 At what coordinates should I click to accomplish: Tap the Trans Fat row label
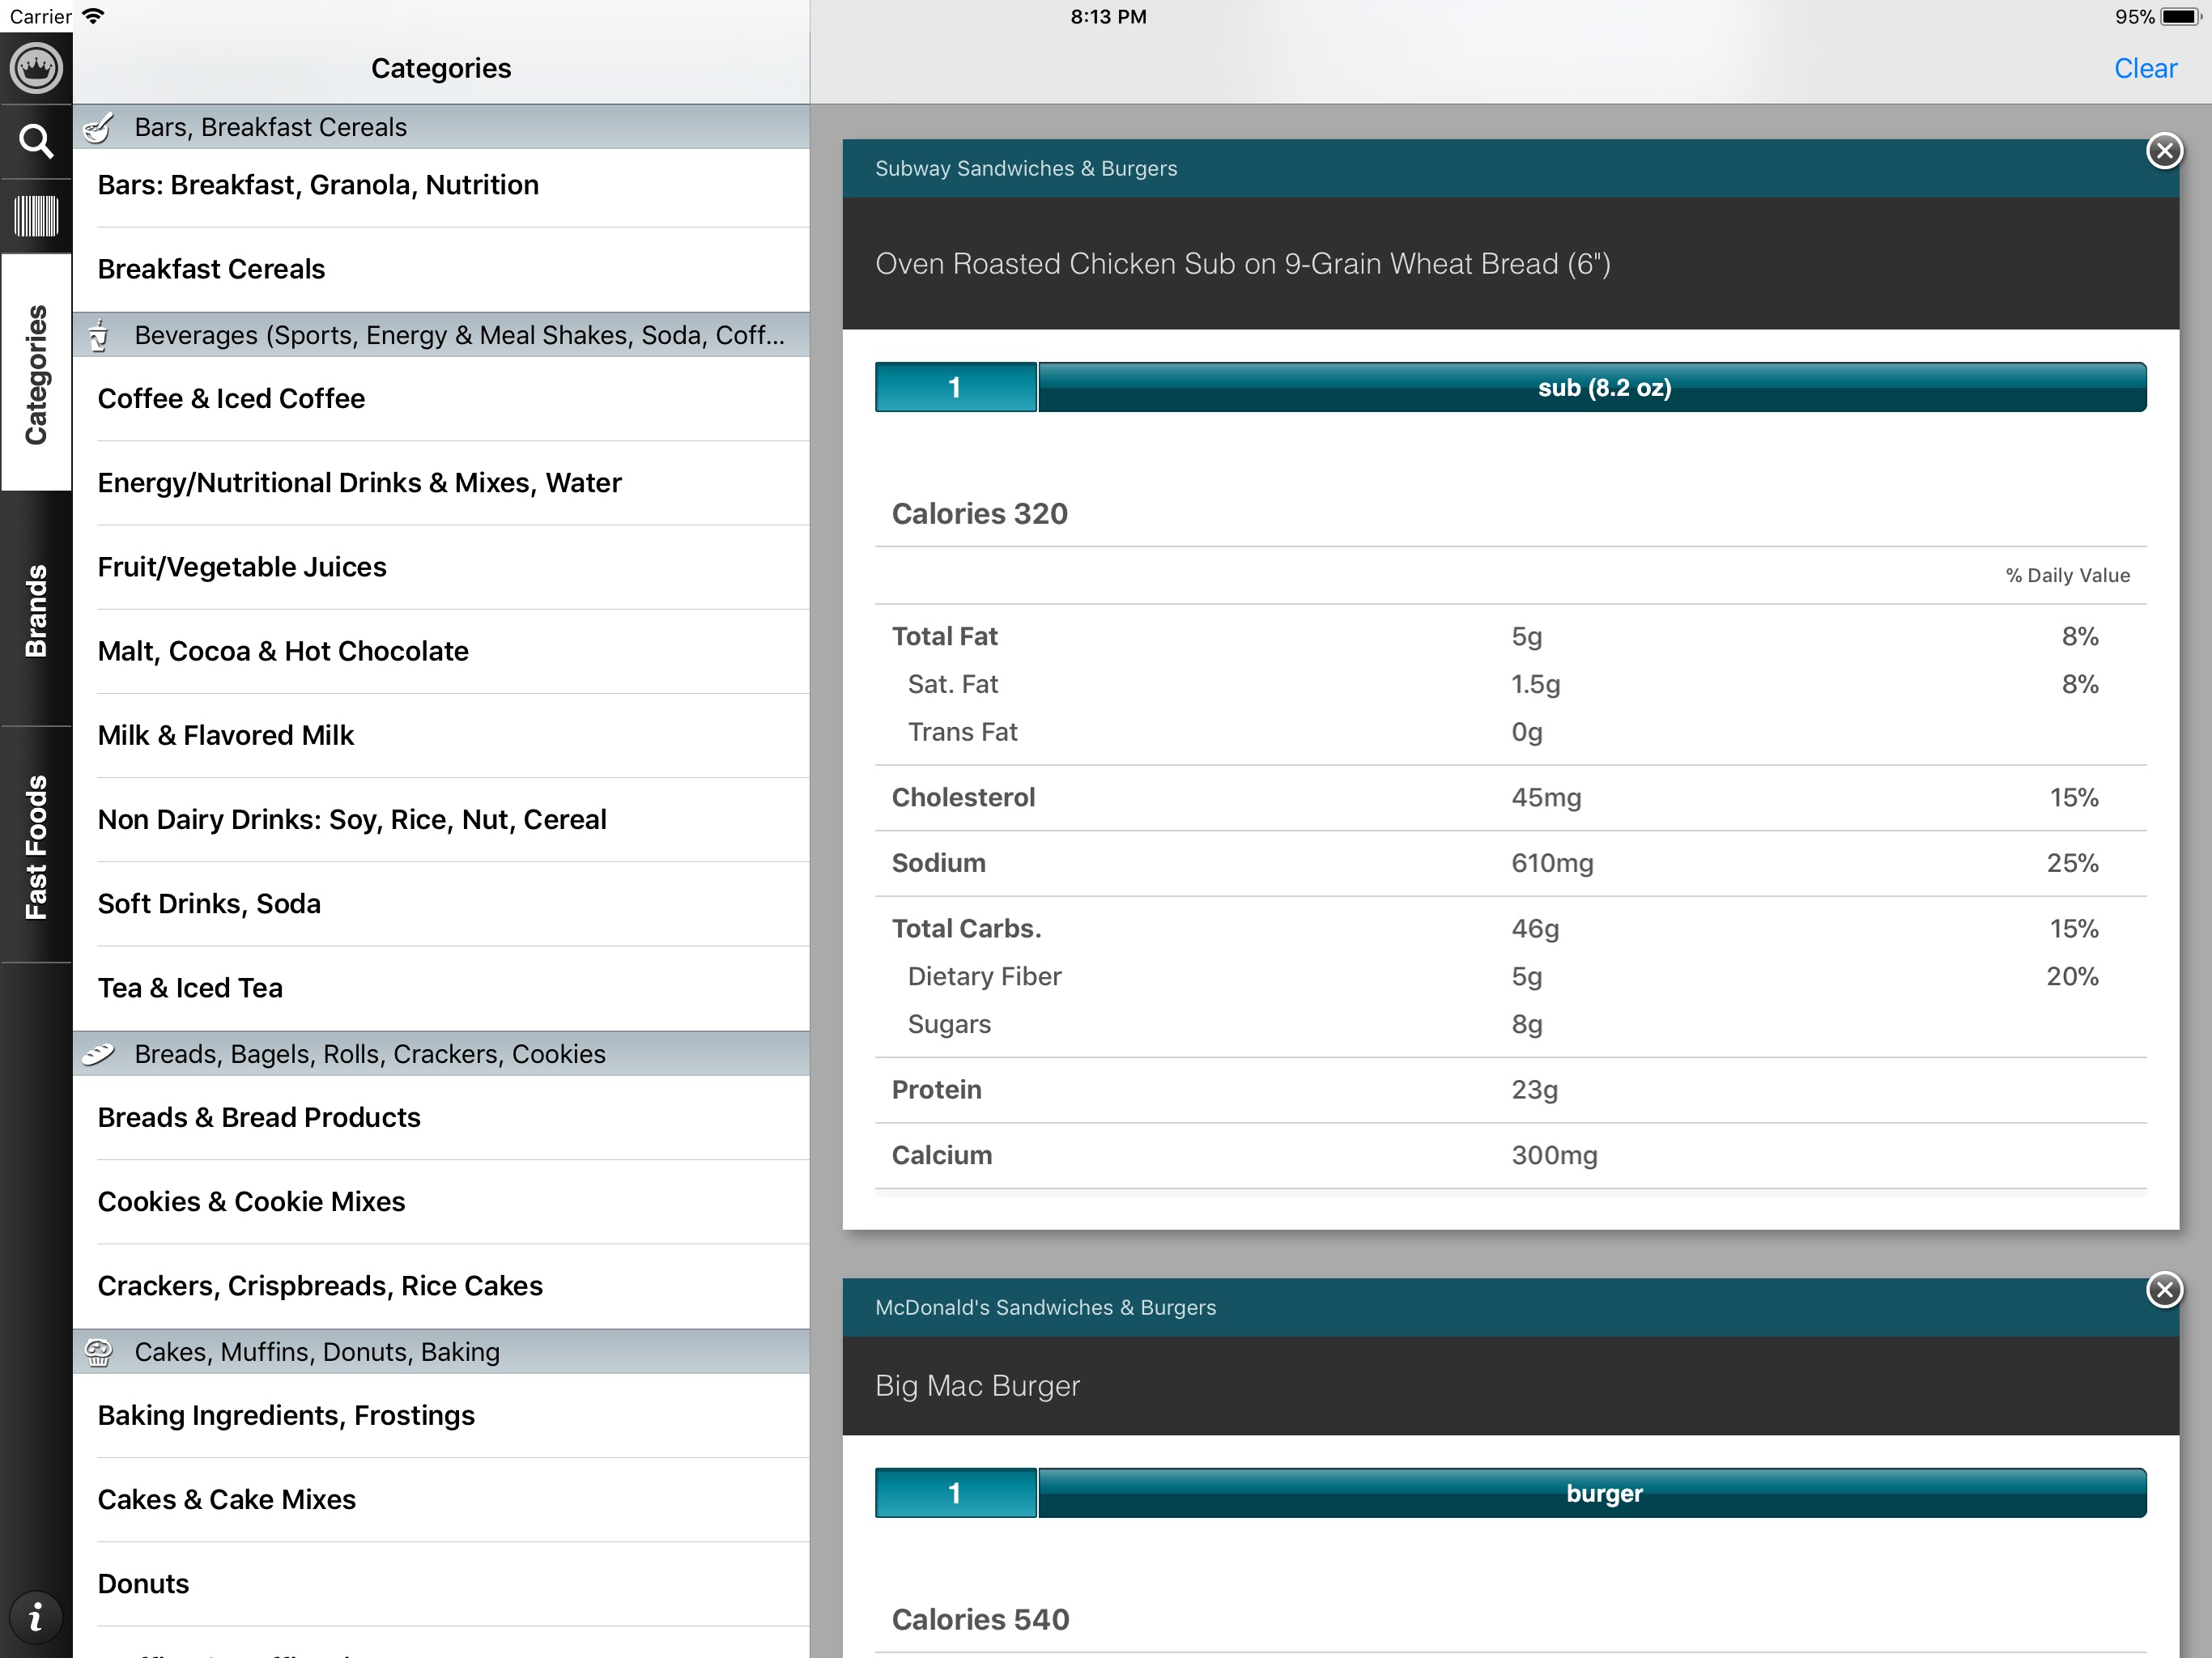coord(962,733)
